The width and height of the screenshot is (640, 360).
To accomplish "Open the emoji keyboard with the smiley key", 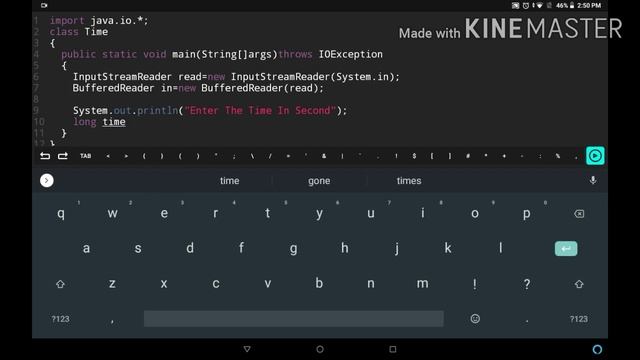I will 475,319.
